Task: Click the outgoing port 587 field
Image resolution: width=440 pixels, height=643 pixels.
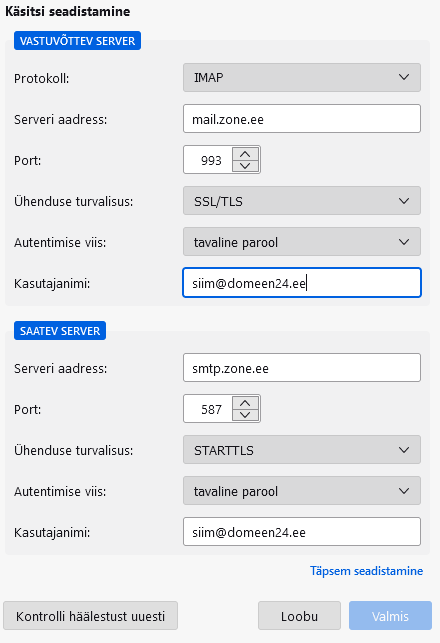Action: [x=208, y=409]
